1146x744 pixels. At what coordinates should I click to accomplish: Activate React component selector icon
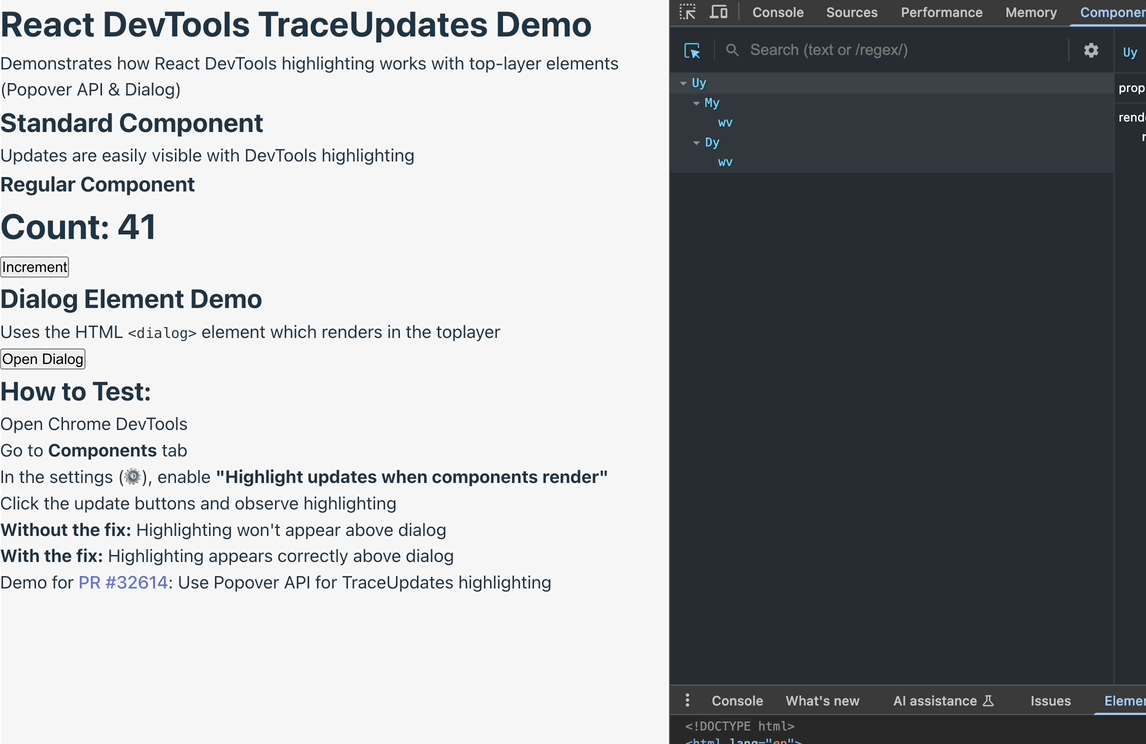click(692, 50)
